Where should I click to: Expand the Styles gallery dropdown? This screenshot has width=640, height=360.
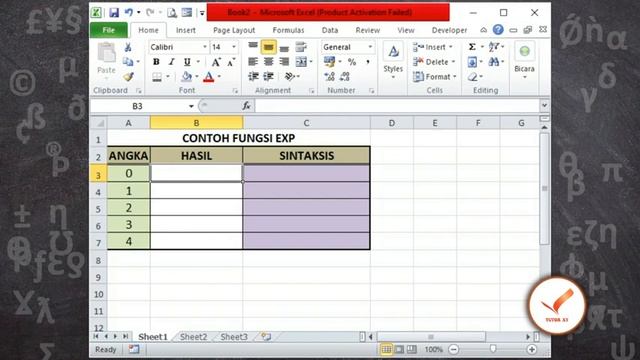point(393,78)
